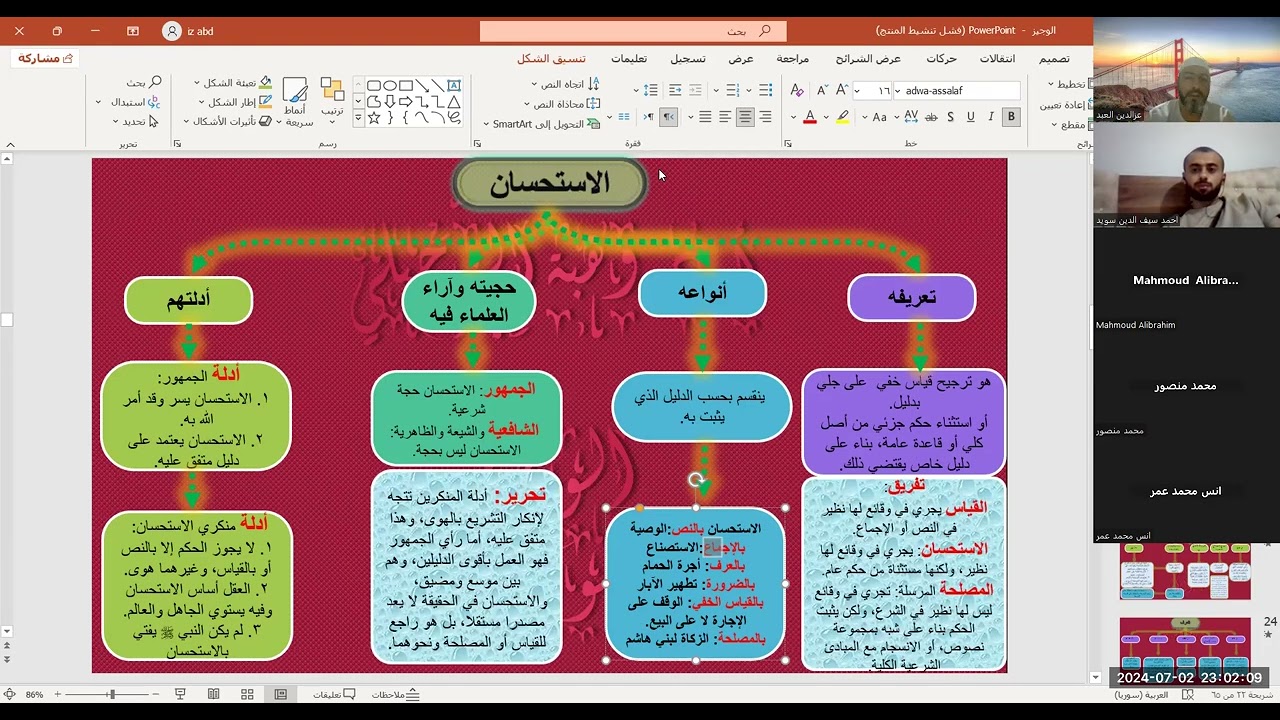Select the right arrow shape in gallery
1280x720 pixels.
tap(406, 101)
